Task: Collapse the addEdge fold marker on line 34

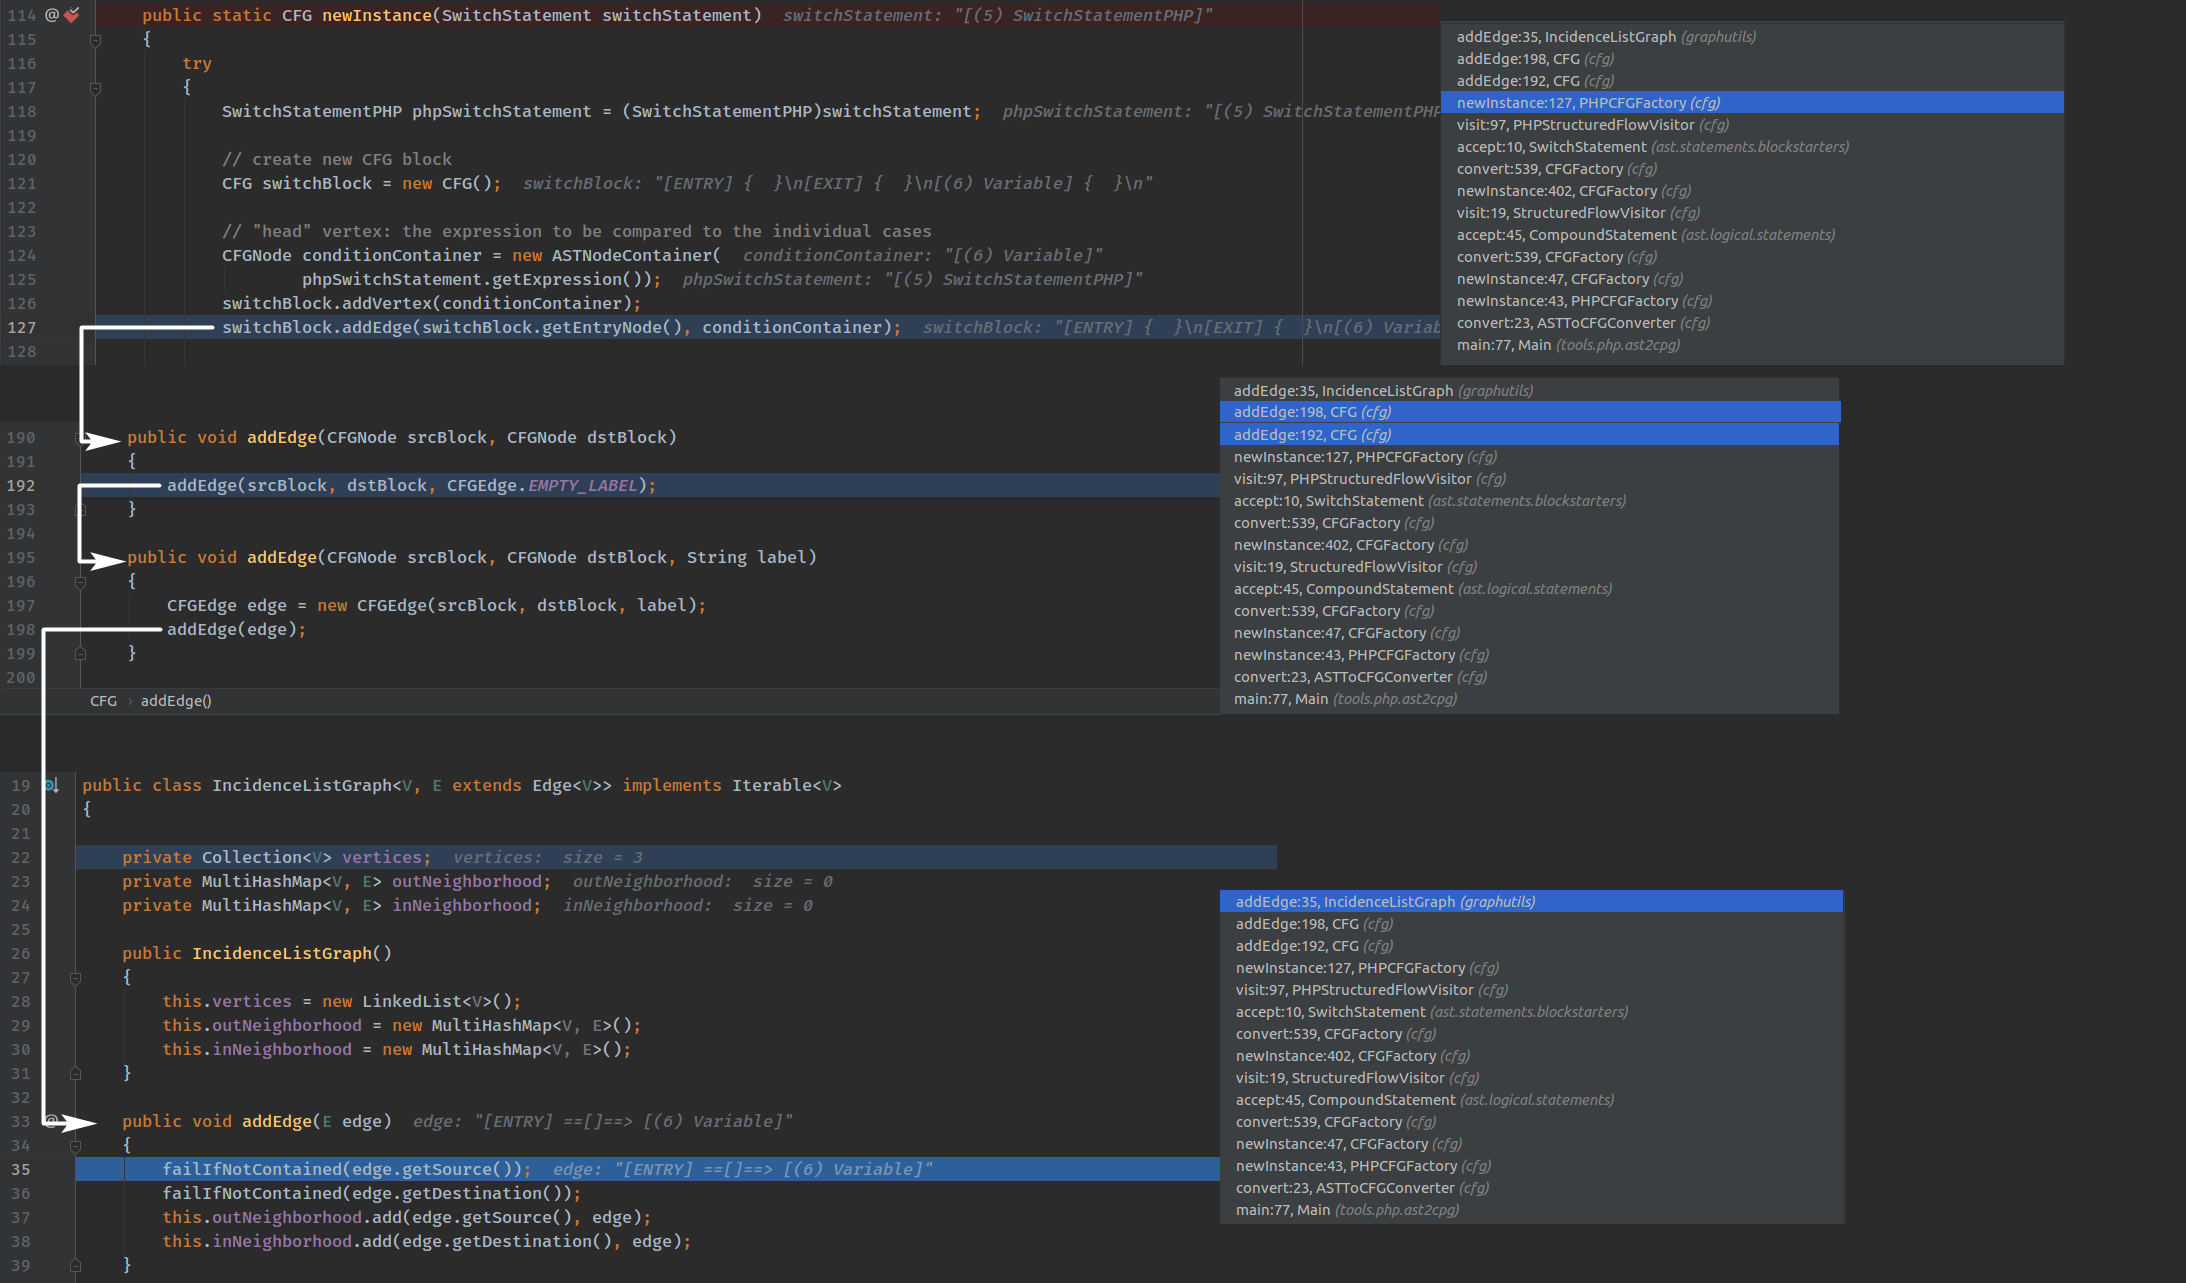Action: pos(75,1146)
